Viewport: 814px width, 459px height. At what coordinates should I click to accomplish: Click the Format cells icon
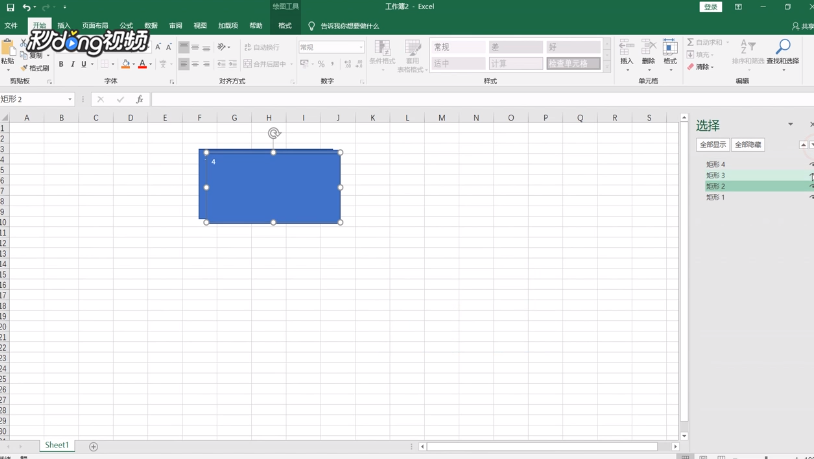pos(670,47)
